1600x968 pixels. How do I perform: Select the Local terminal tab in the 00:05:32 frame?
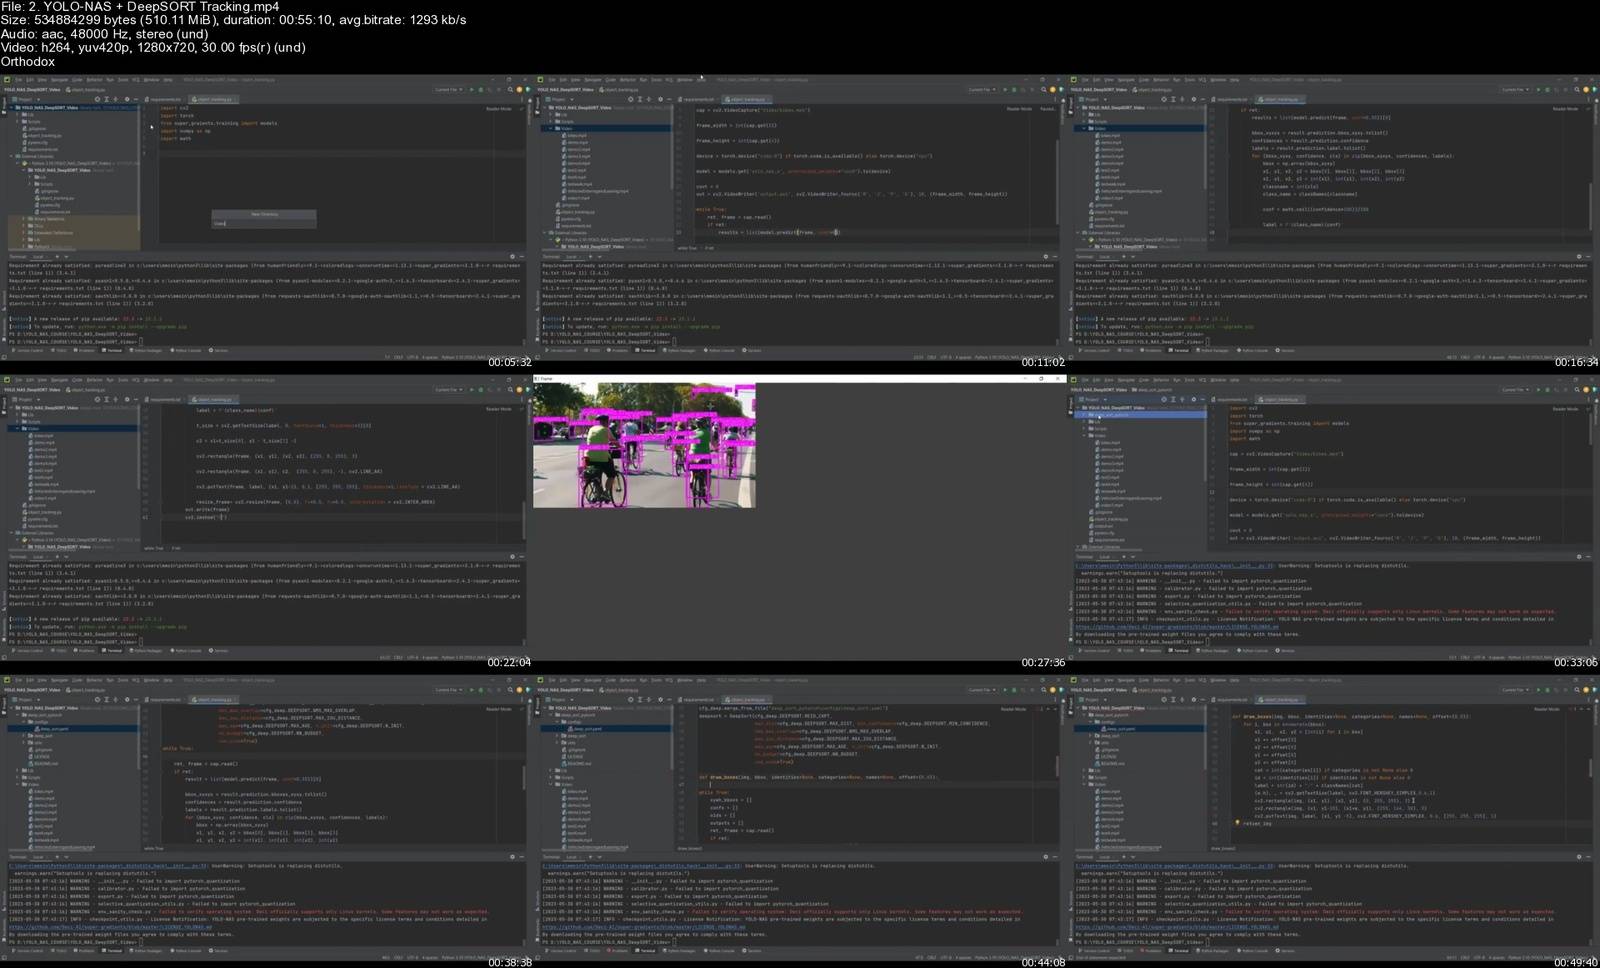40,257
